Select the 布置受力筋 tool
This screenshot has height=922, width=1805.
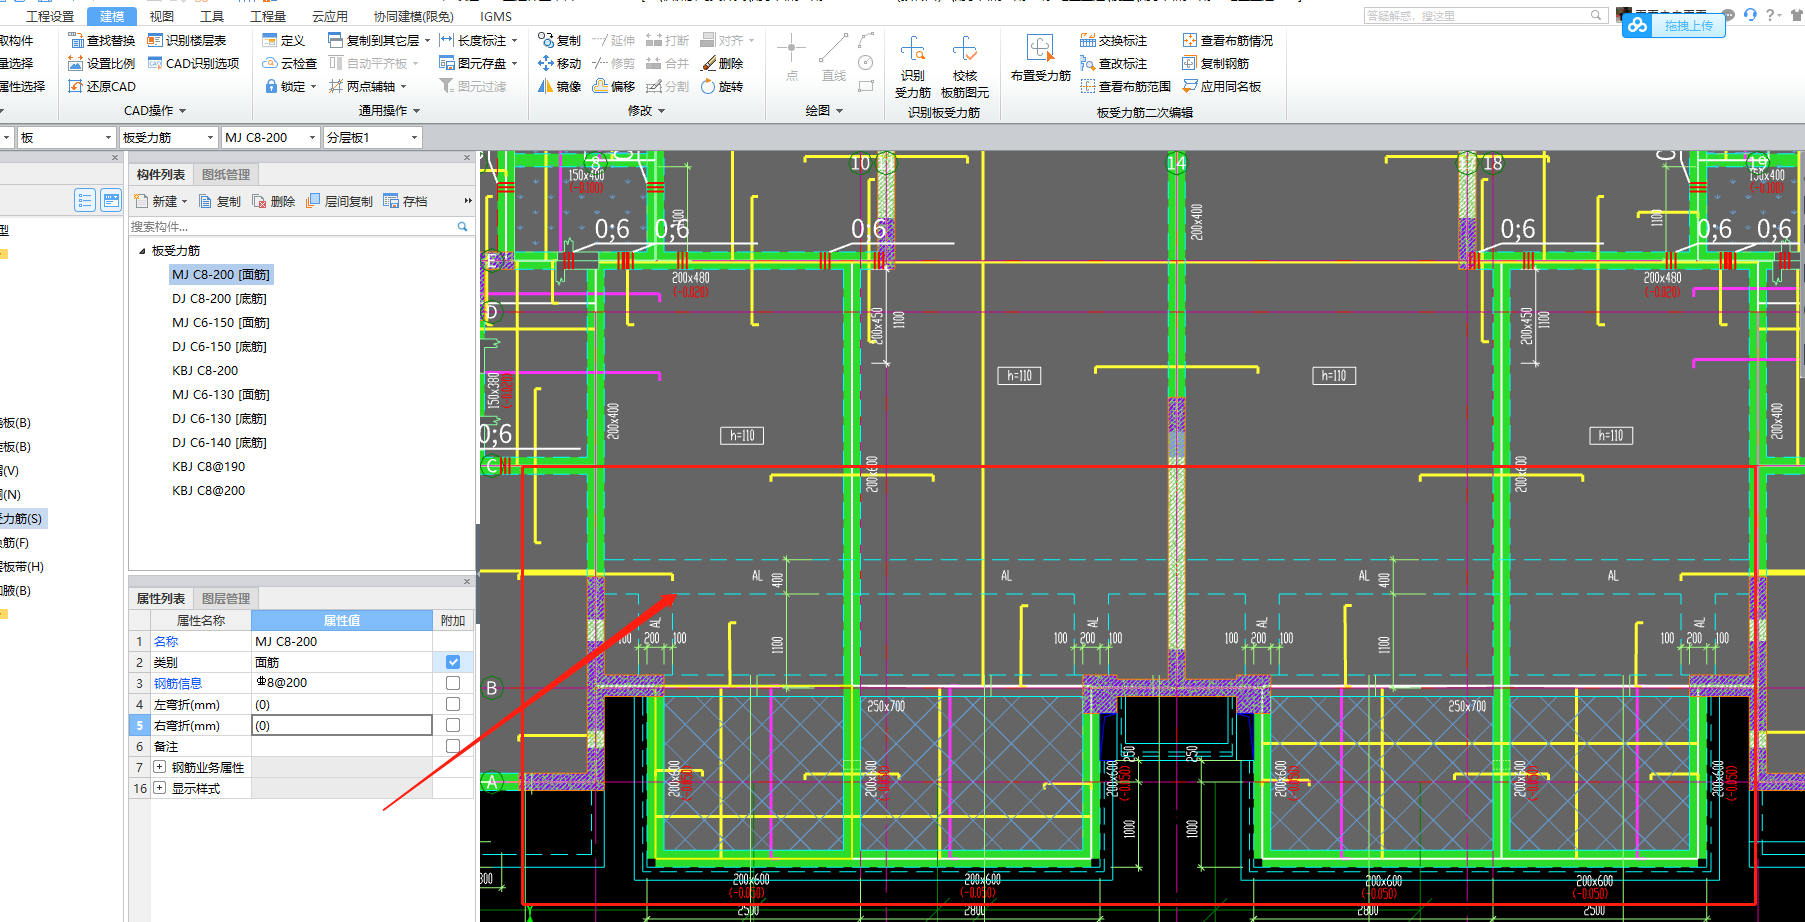1040,58
